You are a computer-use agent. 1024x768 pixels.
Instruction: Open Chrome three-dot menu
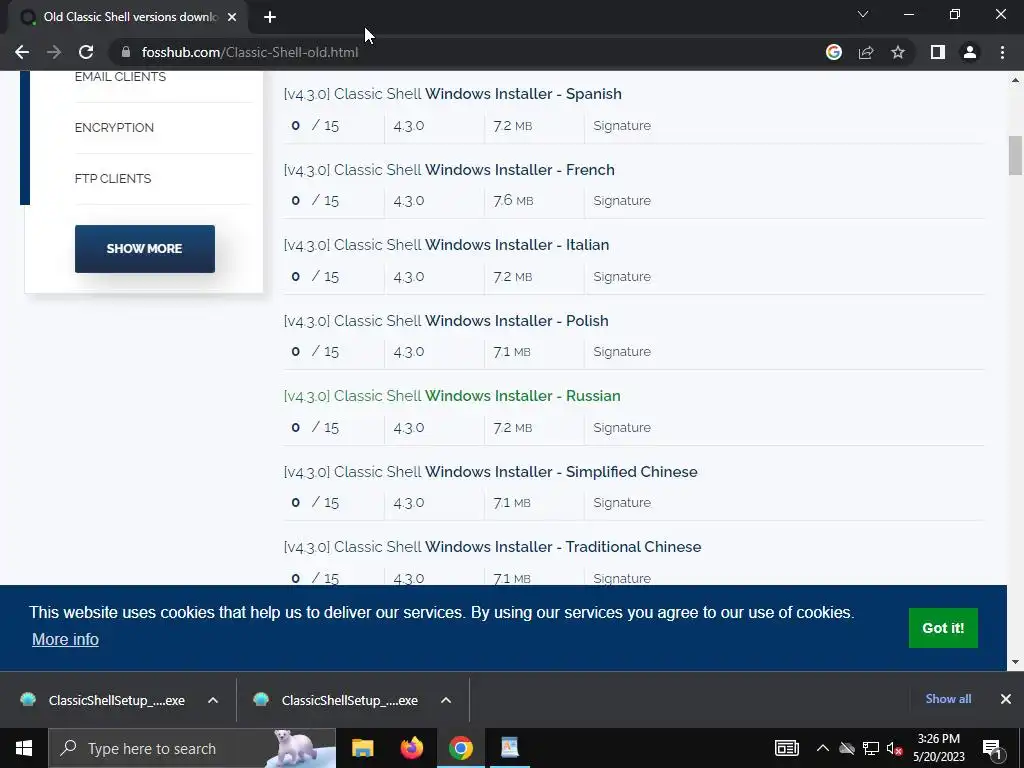1002,52
